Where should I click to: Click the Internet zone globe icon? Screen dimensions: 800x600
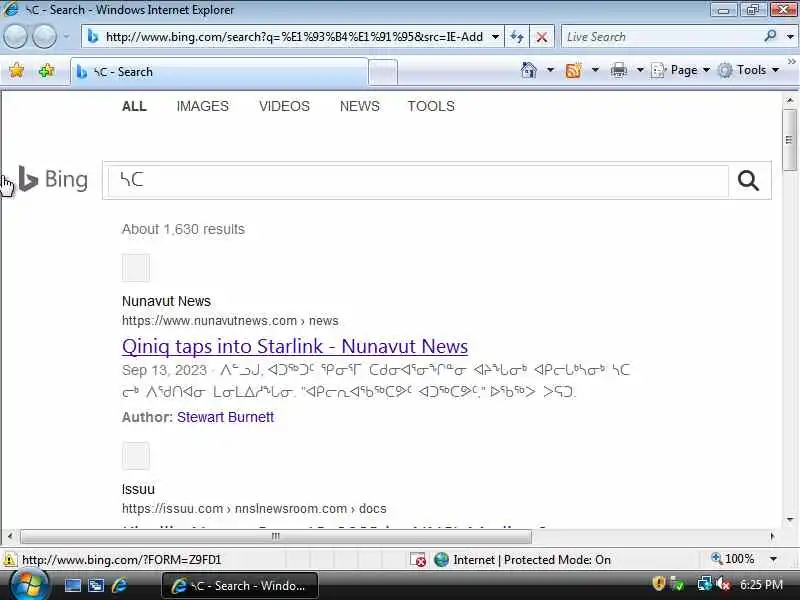[x=441, y=560]
